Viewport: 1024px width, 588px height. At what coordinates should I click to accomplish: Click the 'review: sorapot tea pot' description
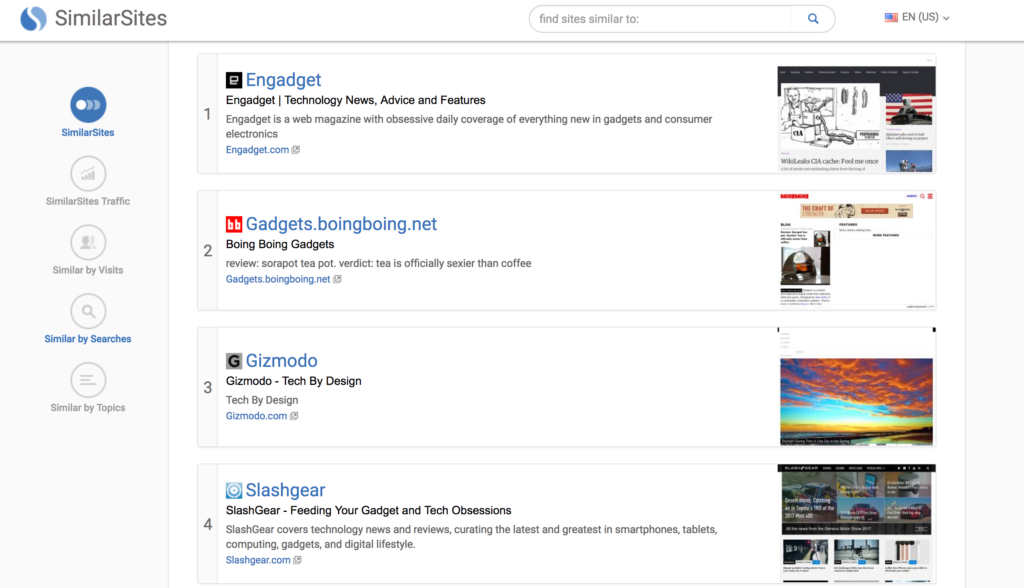(x=379, y=263)
